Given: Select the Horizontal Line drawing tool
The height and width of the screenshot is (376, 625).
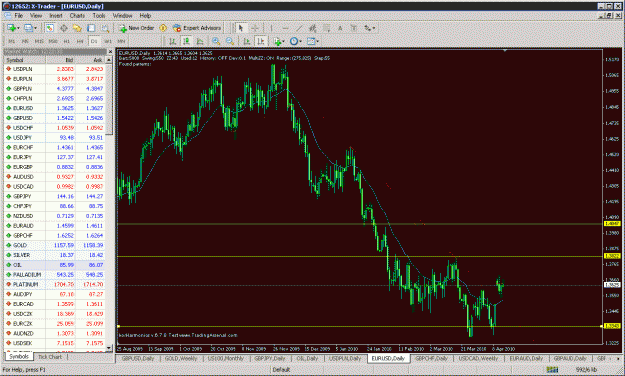Looking at the screenshot, I should 285,28.
